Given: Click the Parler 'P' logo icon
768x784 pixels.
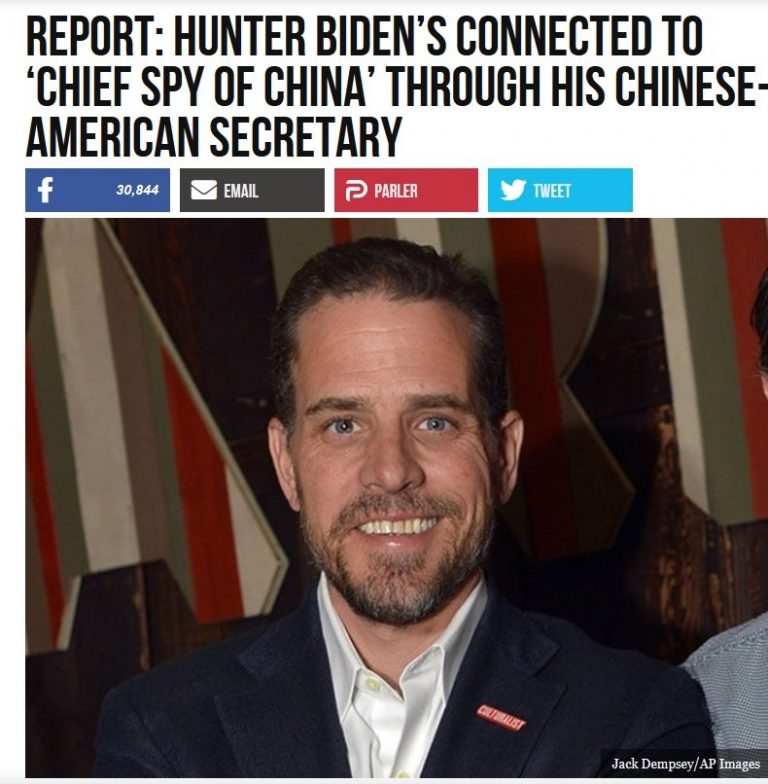Looking at the screenshot, I should pos(356,190).
